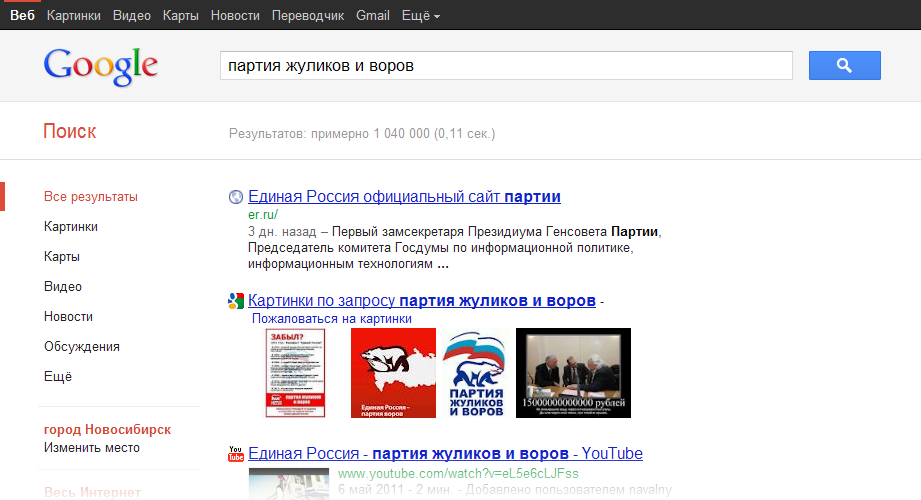This screenshot has height=500, width=921.
Task: Open the red bear map image thumbnail
Action: pyautogui.click(x=393, y=373)
